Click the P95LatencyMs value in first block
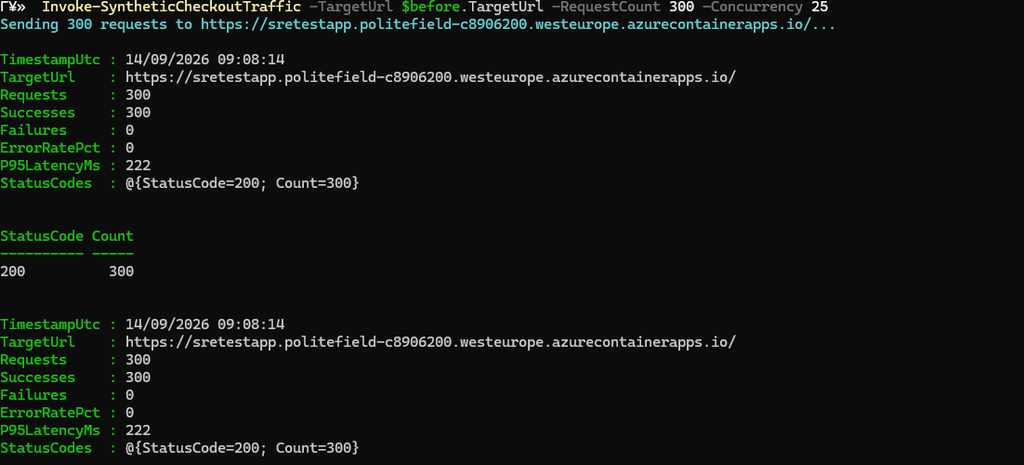Image resolution: width=1024 pixels, height=465 pixels. 138,165
